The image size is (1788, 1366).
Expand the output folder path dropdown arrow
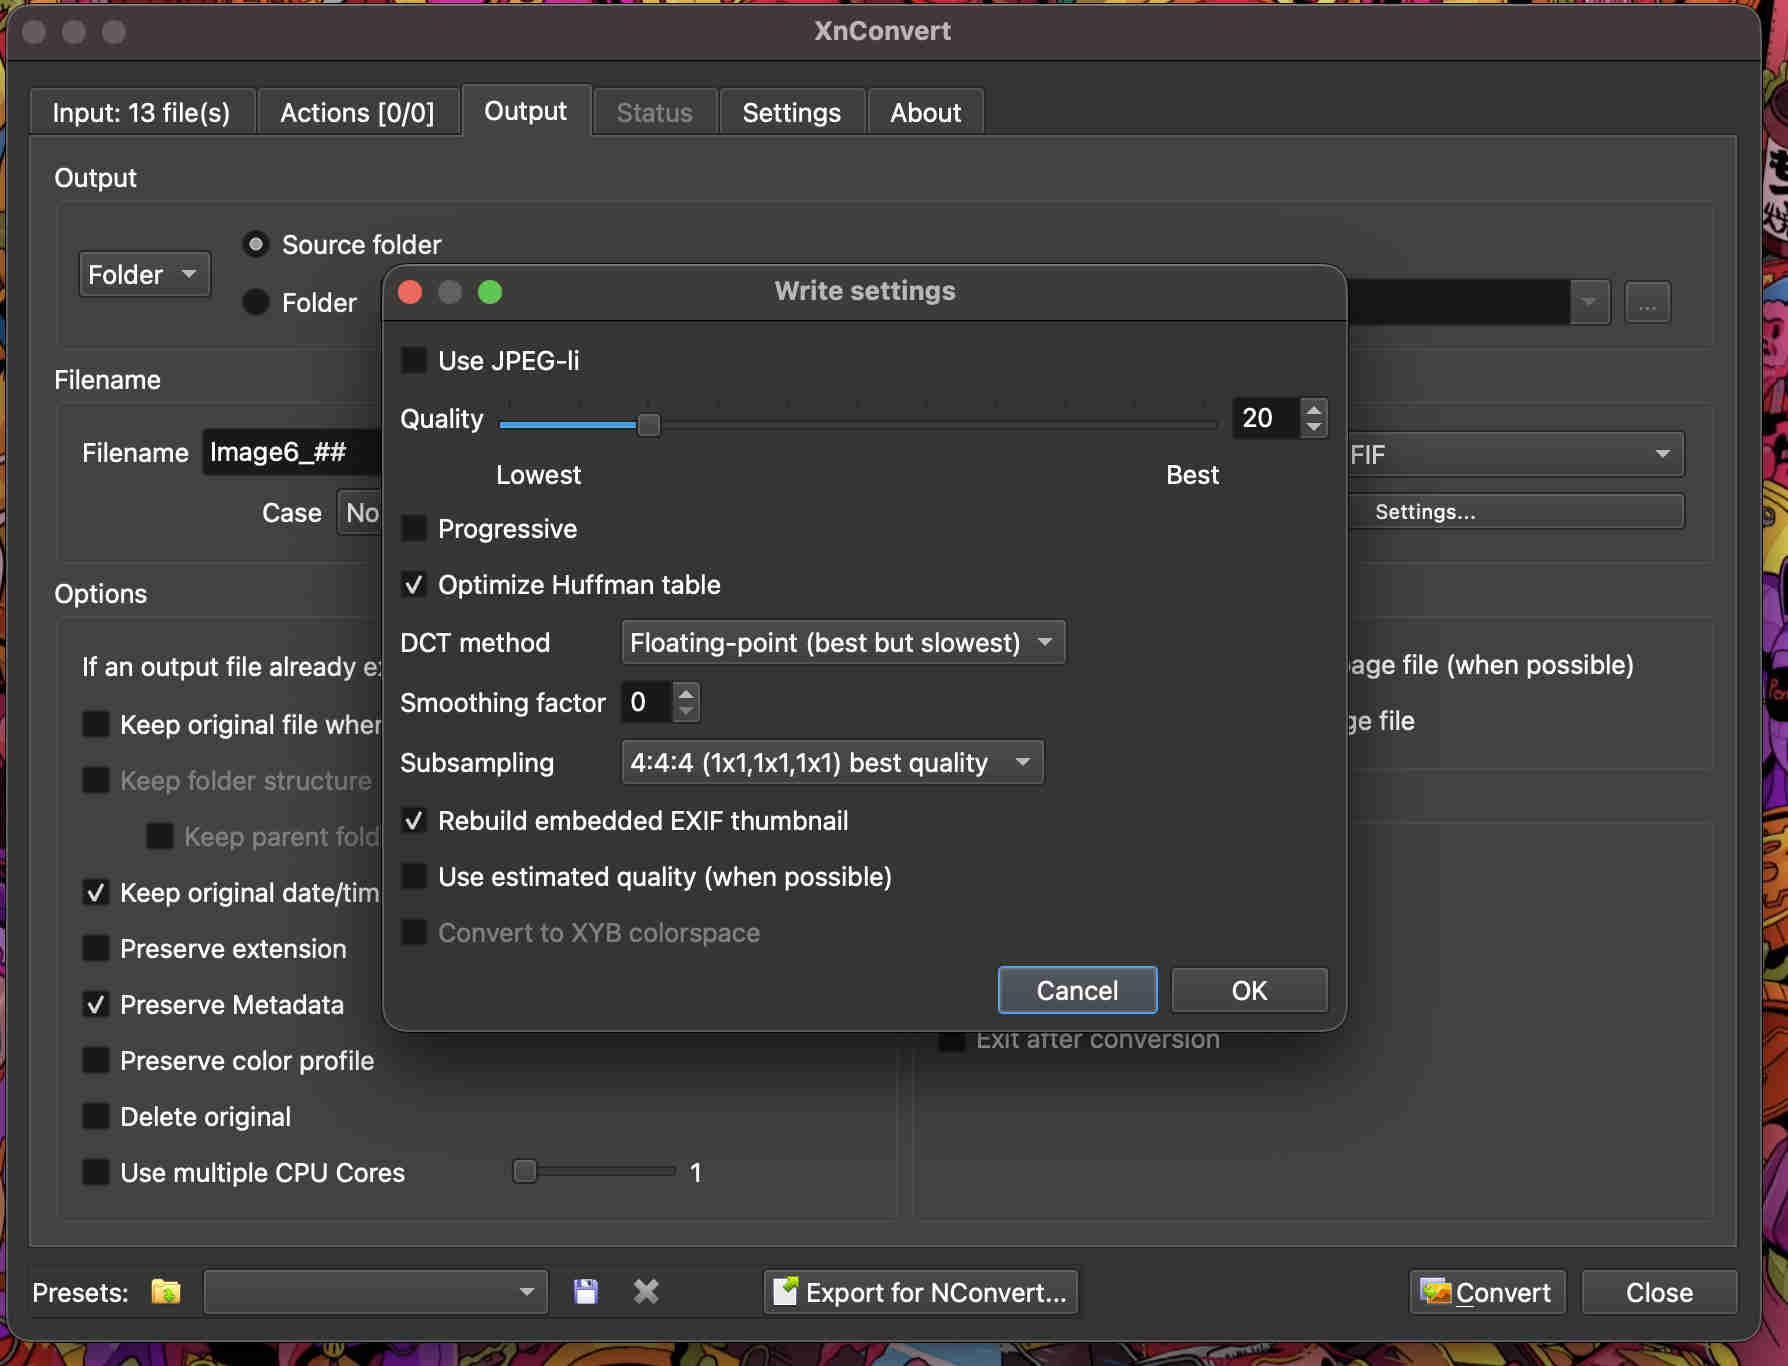(x=1589, y=302)
